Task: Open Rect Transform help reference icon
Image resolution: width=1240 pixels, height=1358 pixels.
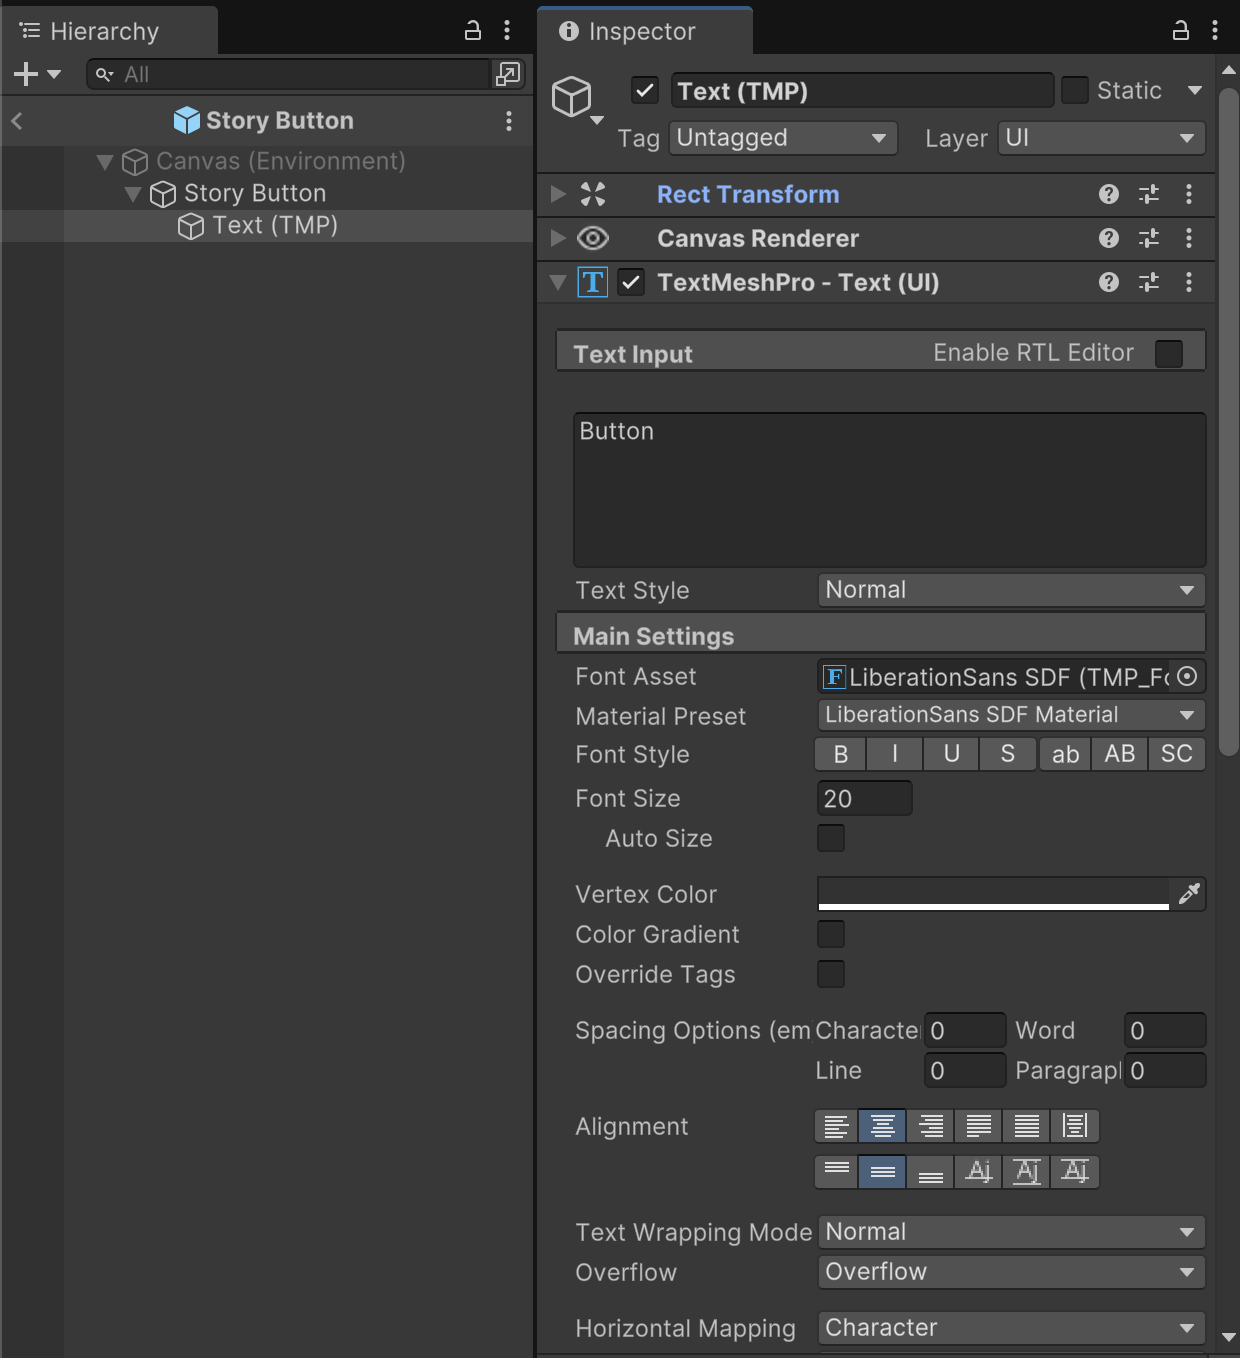Action: tap(1108, 194)
